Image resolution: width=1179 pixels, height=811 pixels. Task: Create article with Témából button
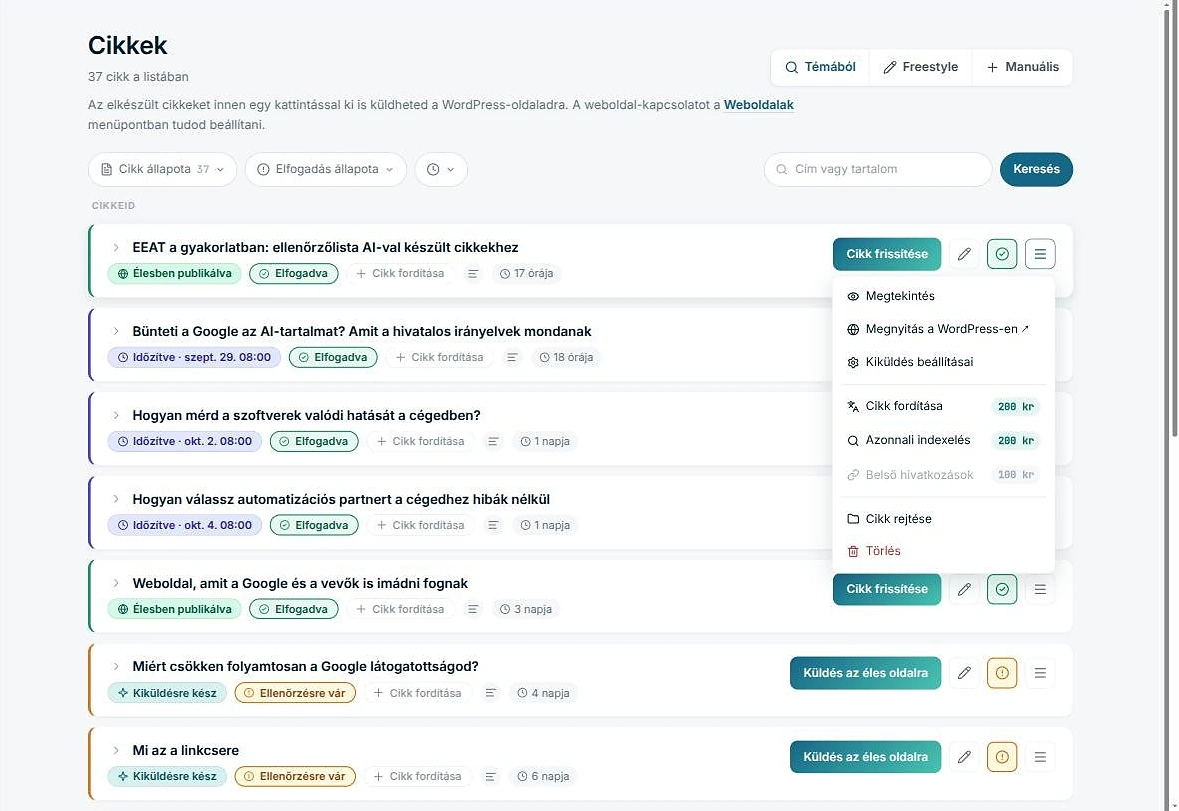pyautogui.click(x=820, y=67)
